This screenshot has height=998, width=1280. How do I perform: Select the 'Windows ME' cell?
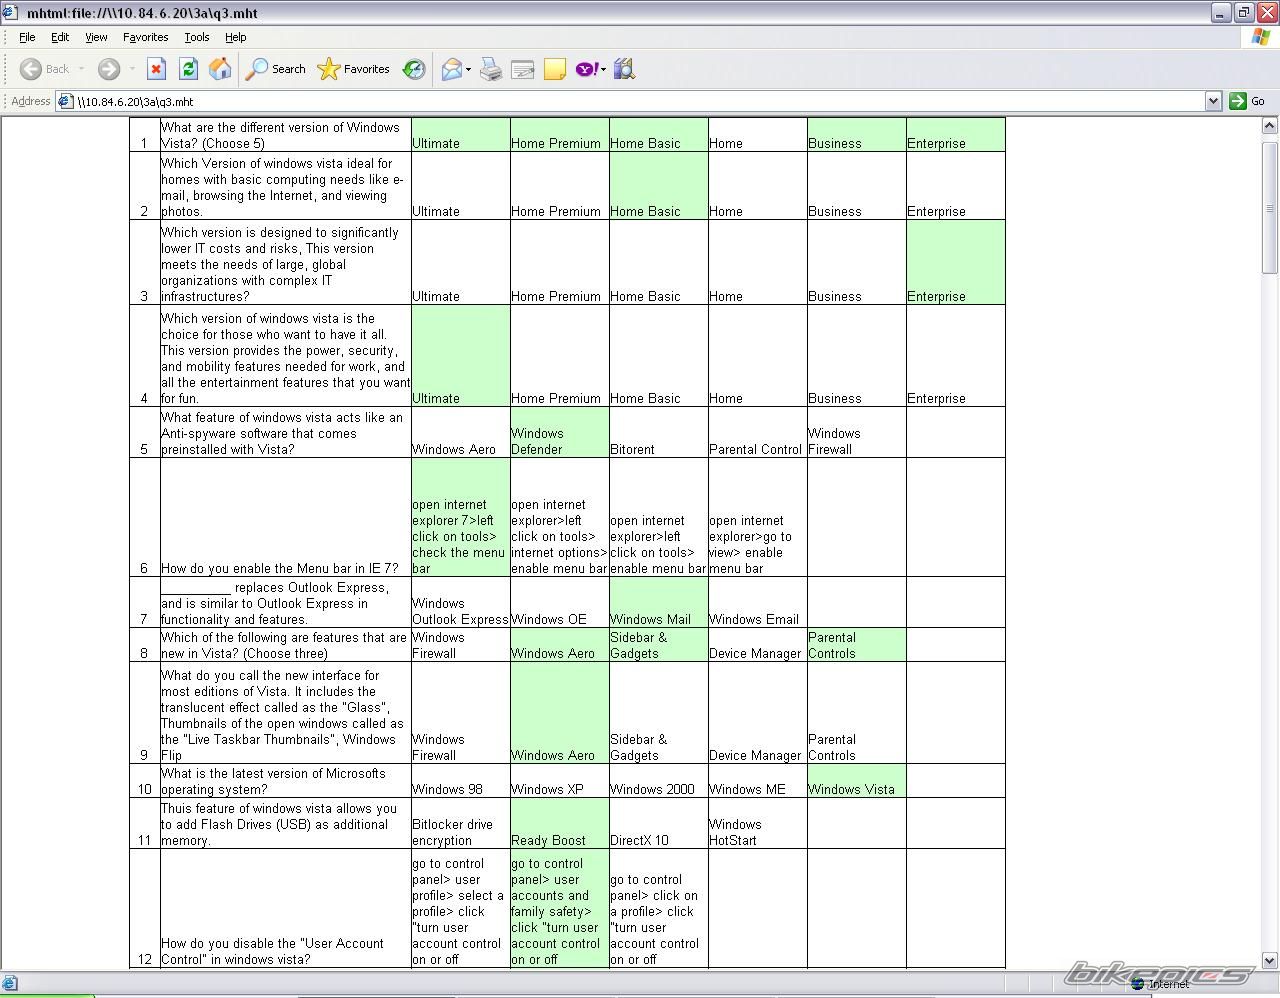click(758, 781)
